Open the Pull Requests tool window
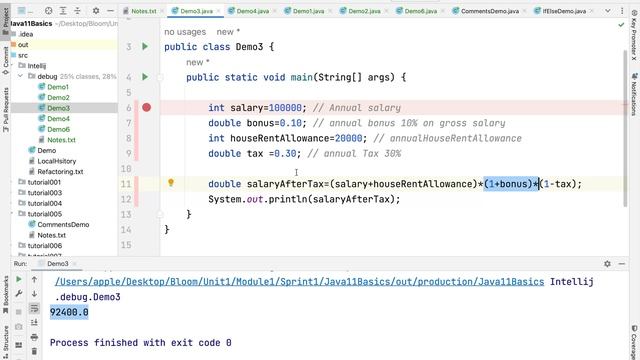This screenshot has height=360, width=640. pos(5,109)
